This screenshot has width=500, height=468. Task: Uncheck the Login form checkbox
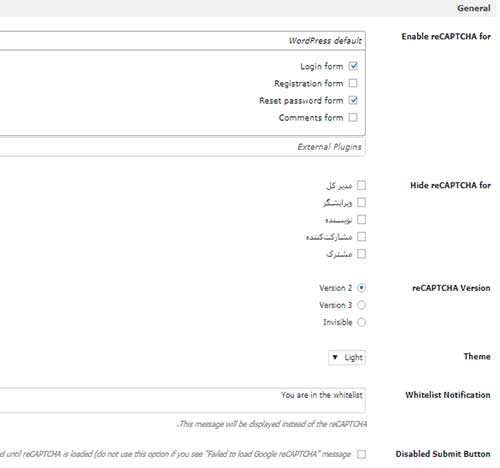coord(353,66)
